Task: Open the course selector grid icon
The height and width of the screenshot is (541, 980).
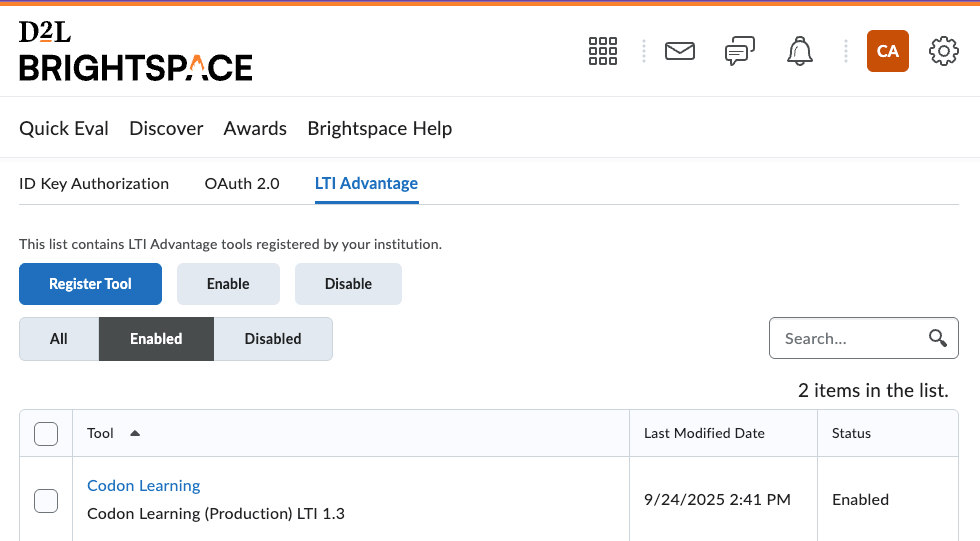Action: pyautogui.click(x=602, y=51)
